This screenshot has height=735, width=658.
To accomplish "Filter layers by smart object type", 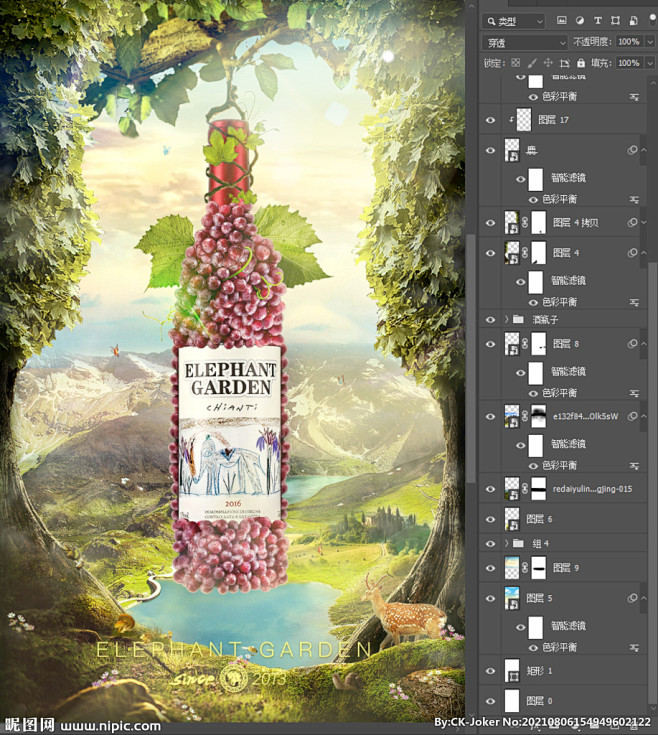I will click(633, 21).
